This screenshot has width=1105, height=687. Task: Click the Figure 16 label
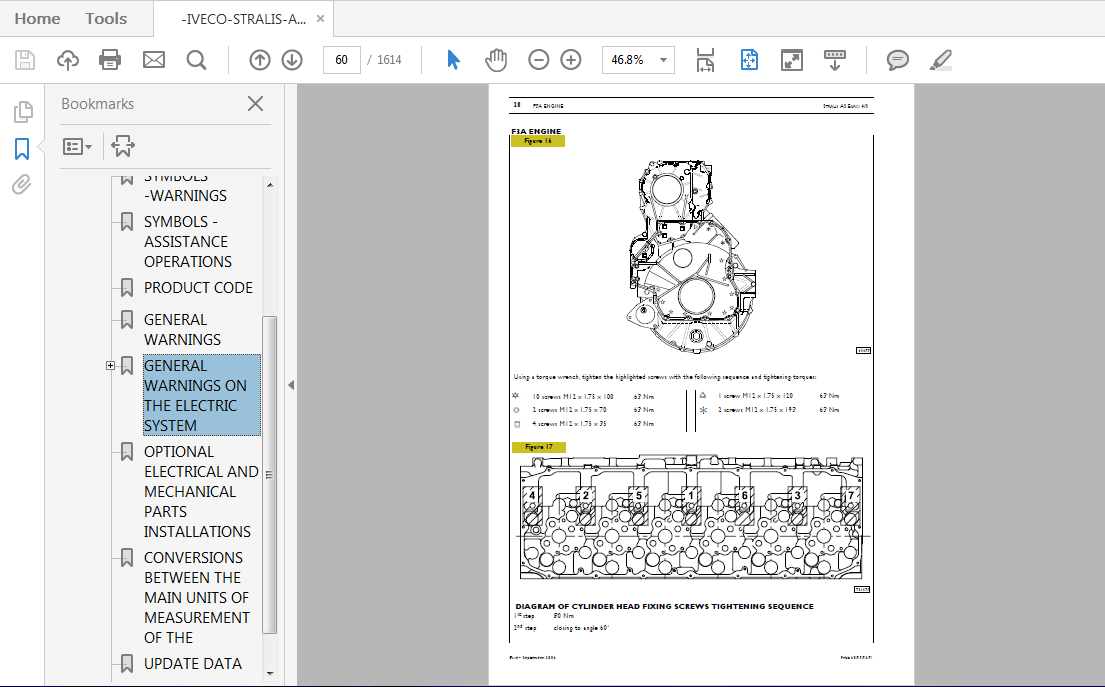tap(538, 141)
